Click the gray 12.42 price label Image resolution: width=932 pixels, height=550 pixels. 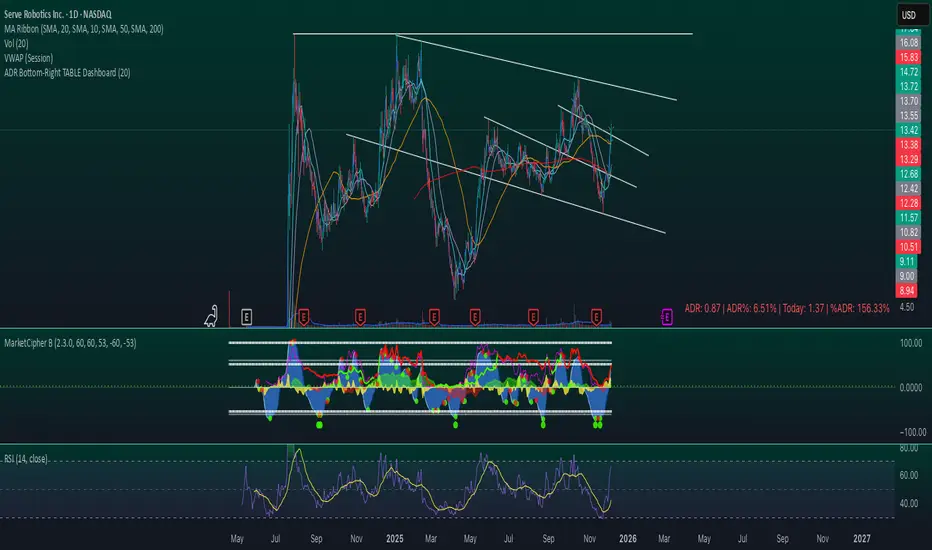click(x=908, y=188)
